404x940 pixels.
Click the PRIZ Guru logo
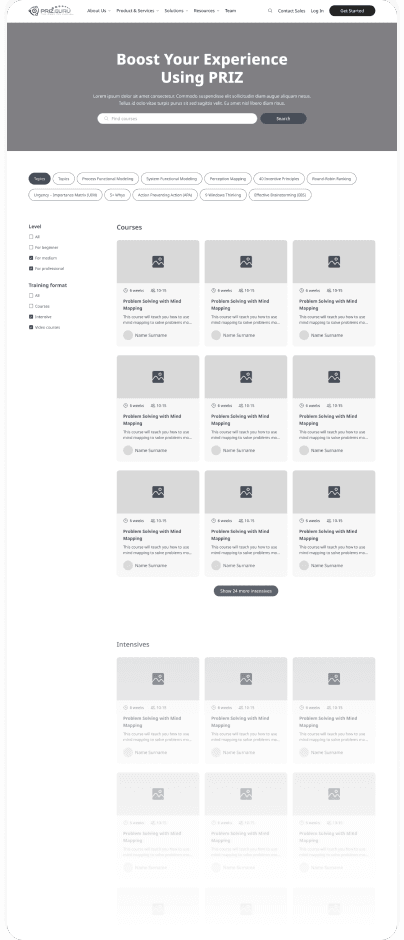[50, 10]
